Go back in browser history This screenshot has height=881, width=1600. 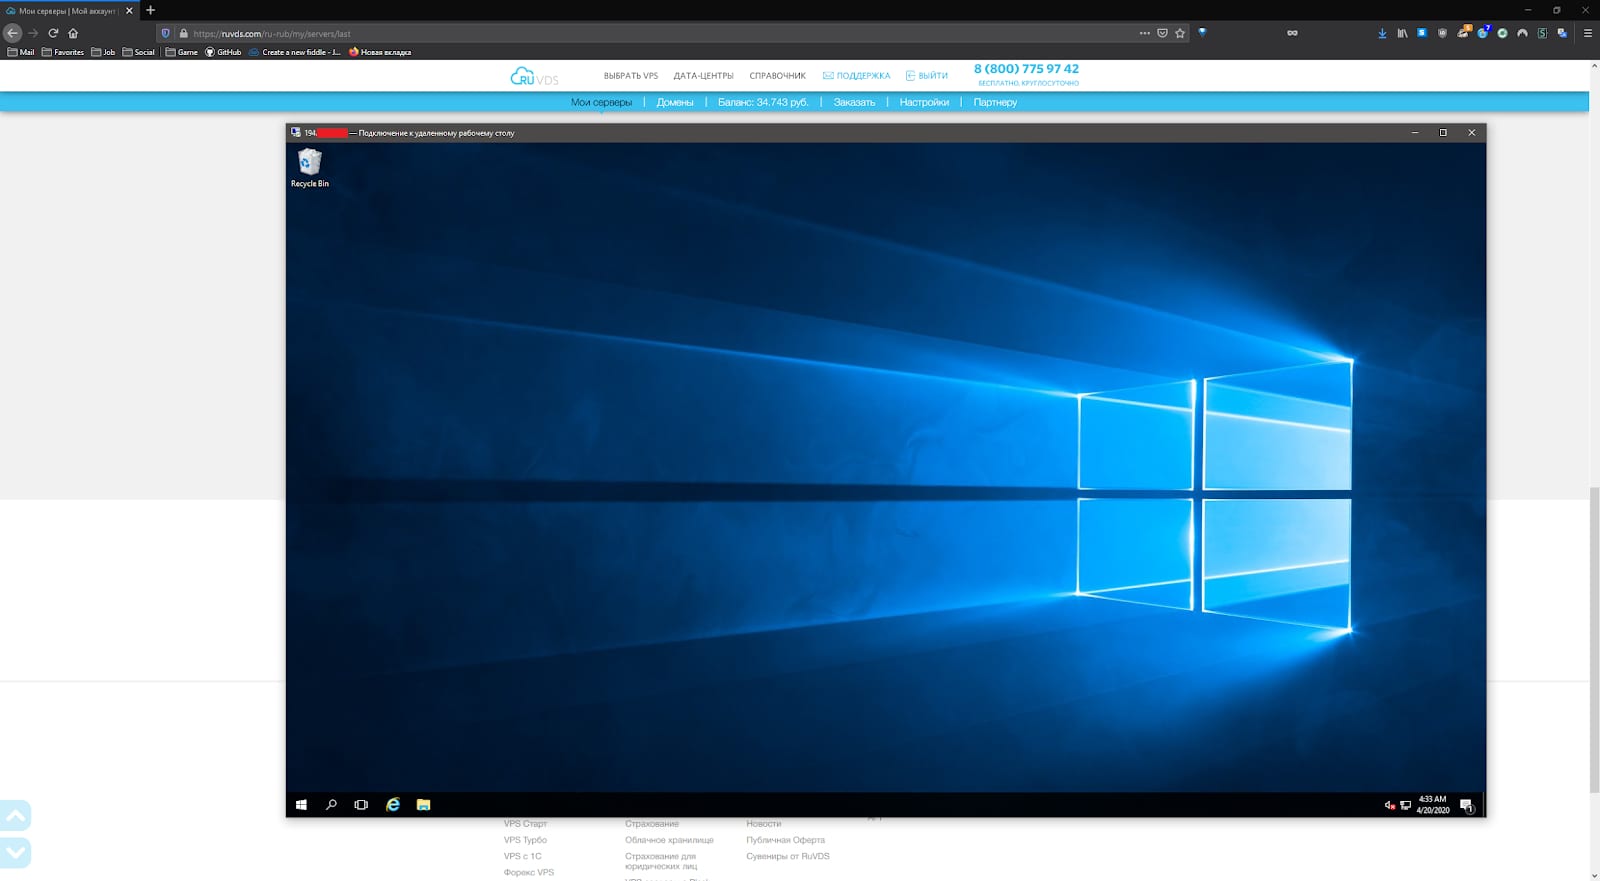tap(12, 33)
